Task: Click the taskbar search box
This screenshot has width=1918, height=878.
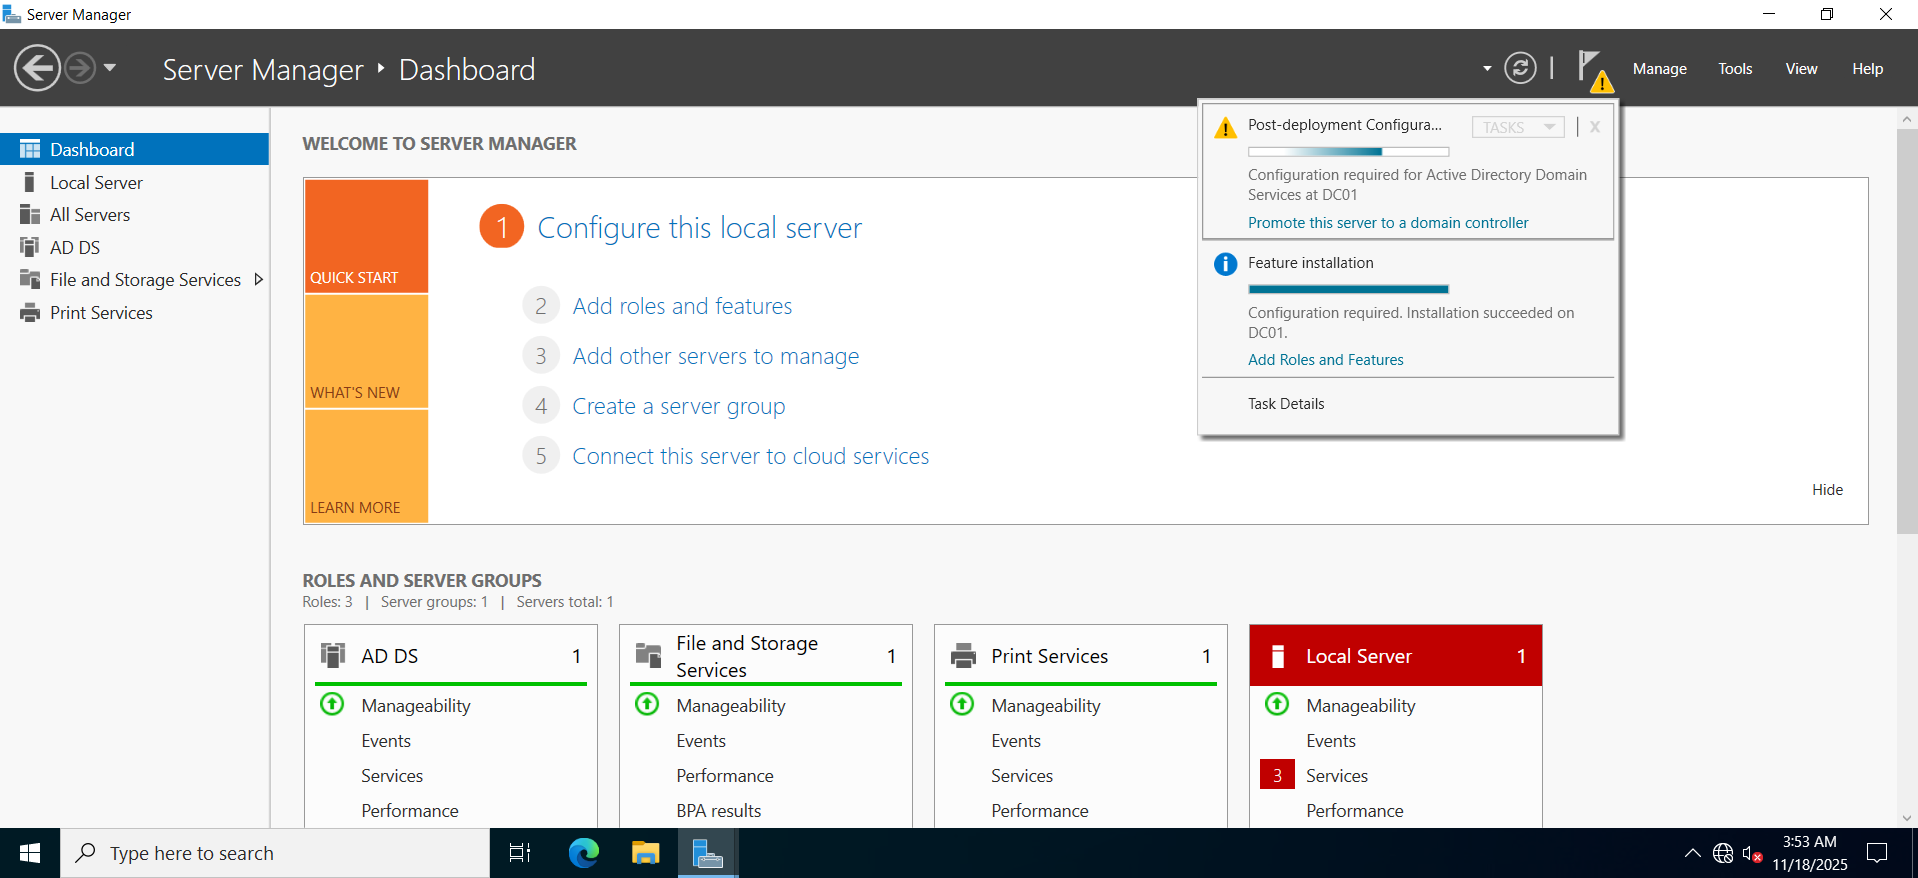Action: [275, 853]
